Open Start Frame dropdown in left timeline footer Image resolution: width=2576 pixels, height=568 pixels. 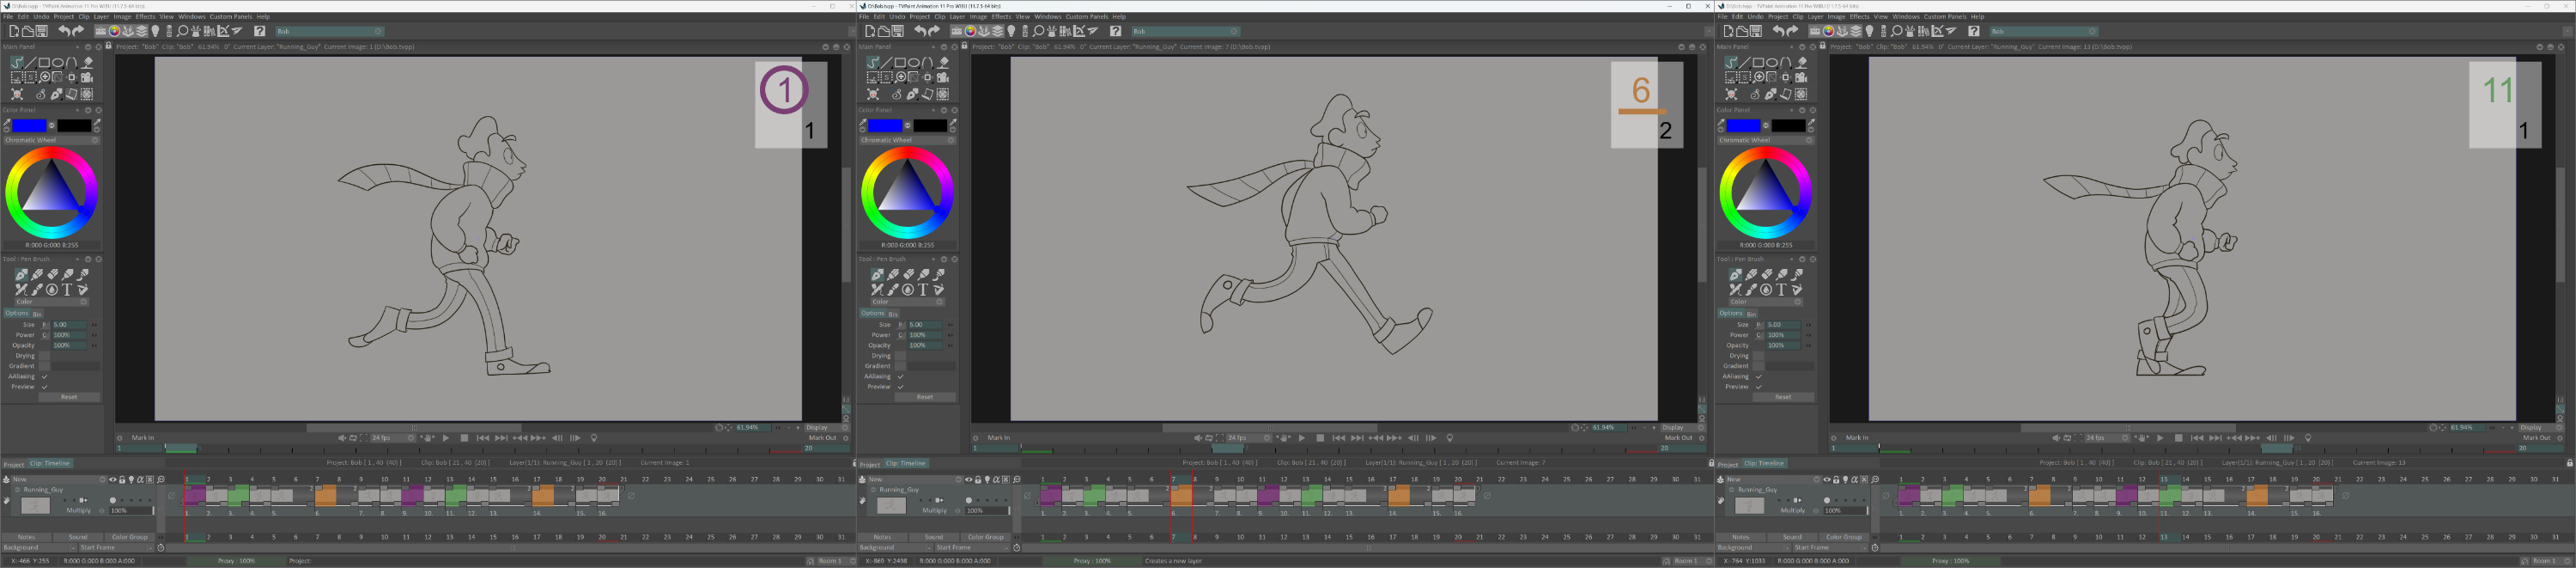pyautogui.click(x=115, y=547)
